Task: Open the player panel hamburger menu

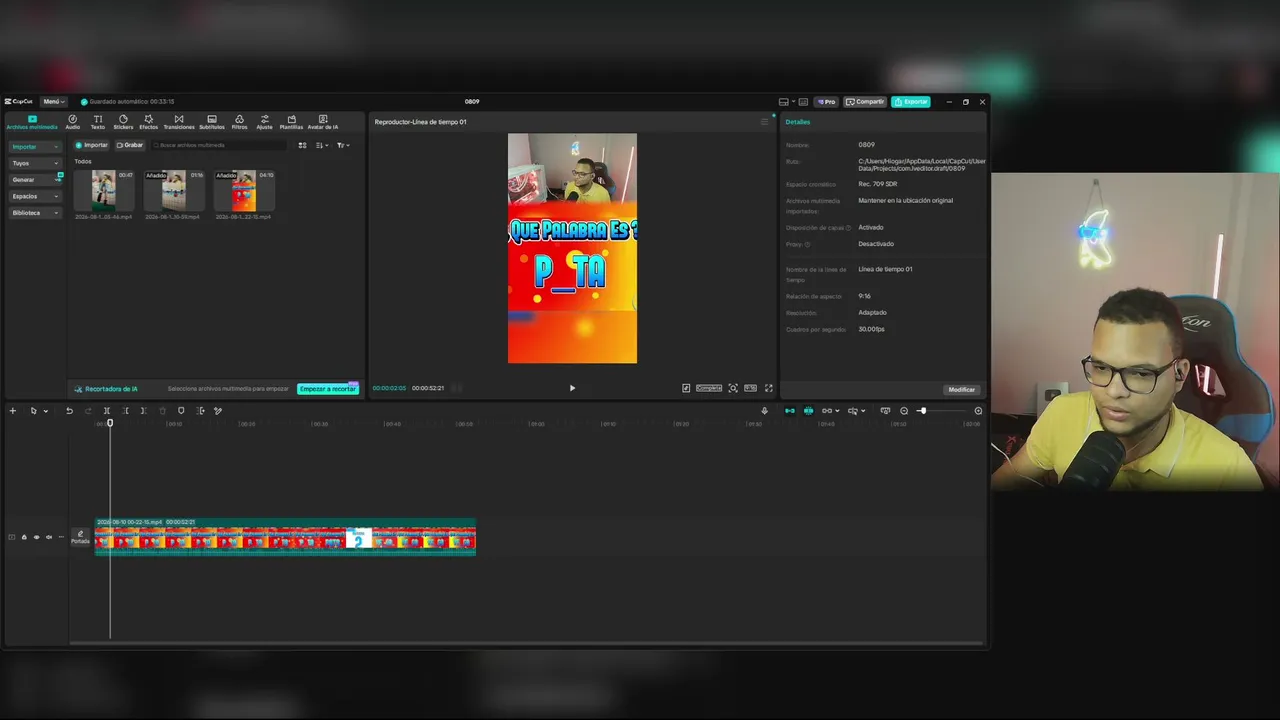Action: (x=764, y=122)
